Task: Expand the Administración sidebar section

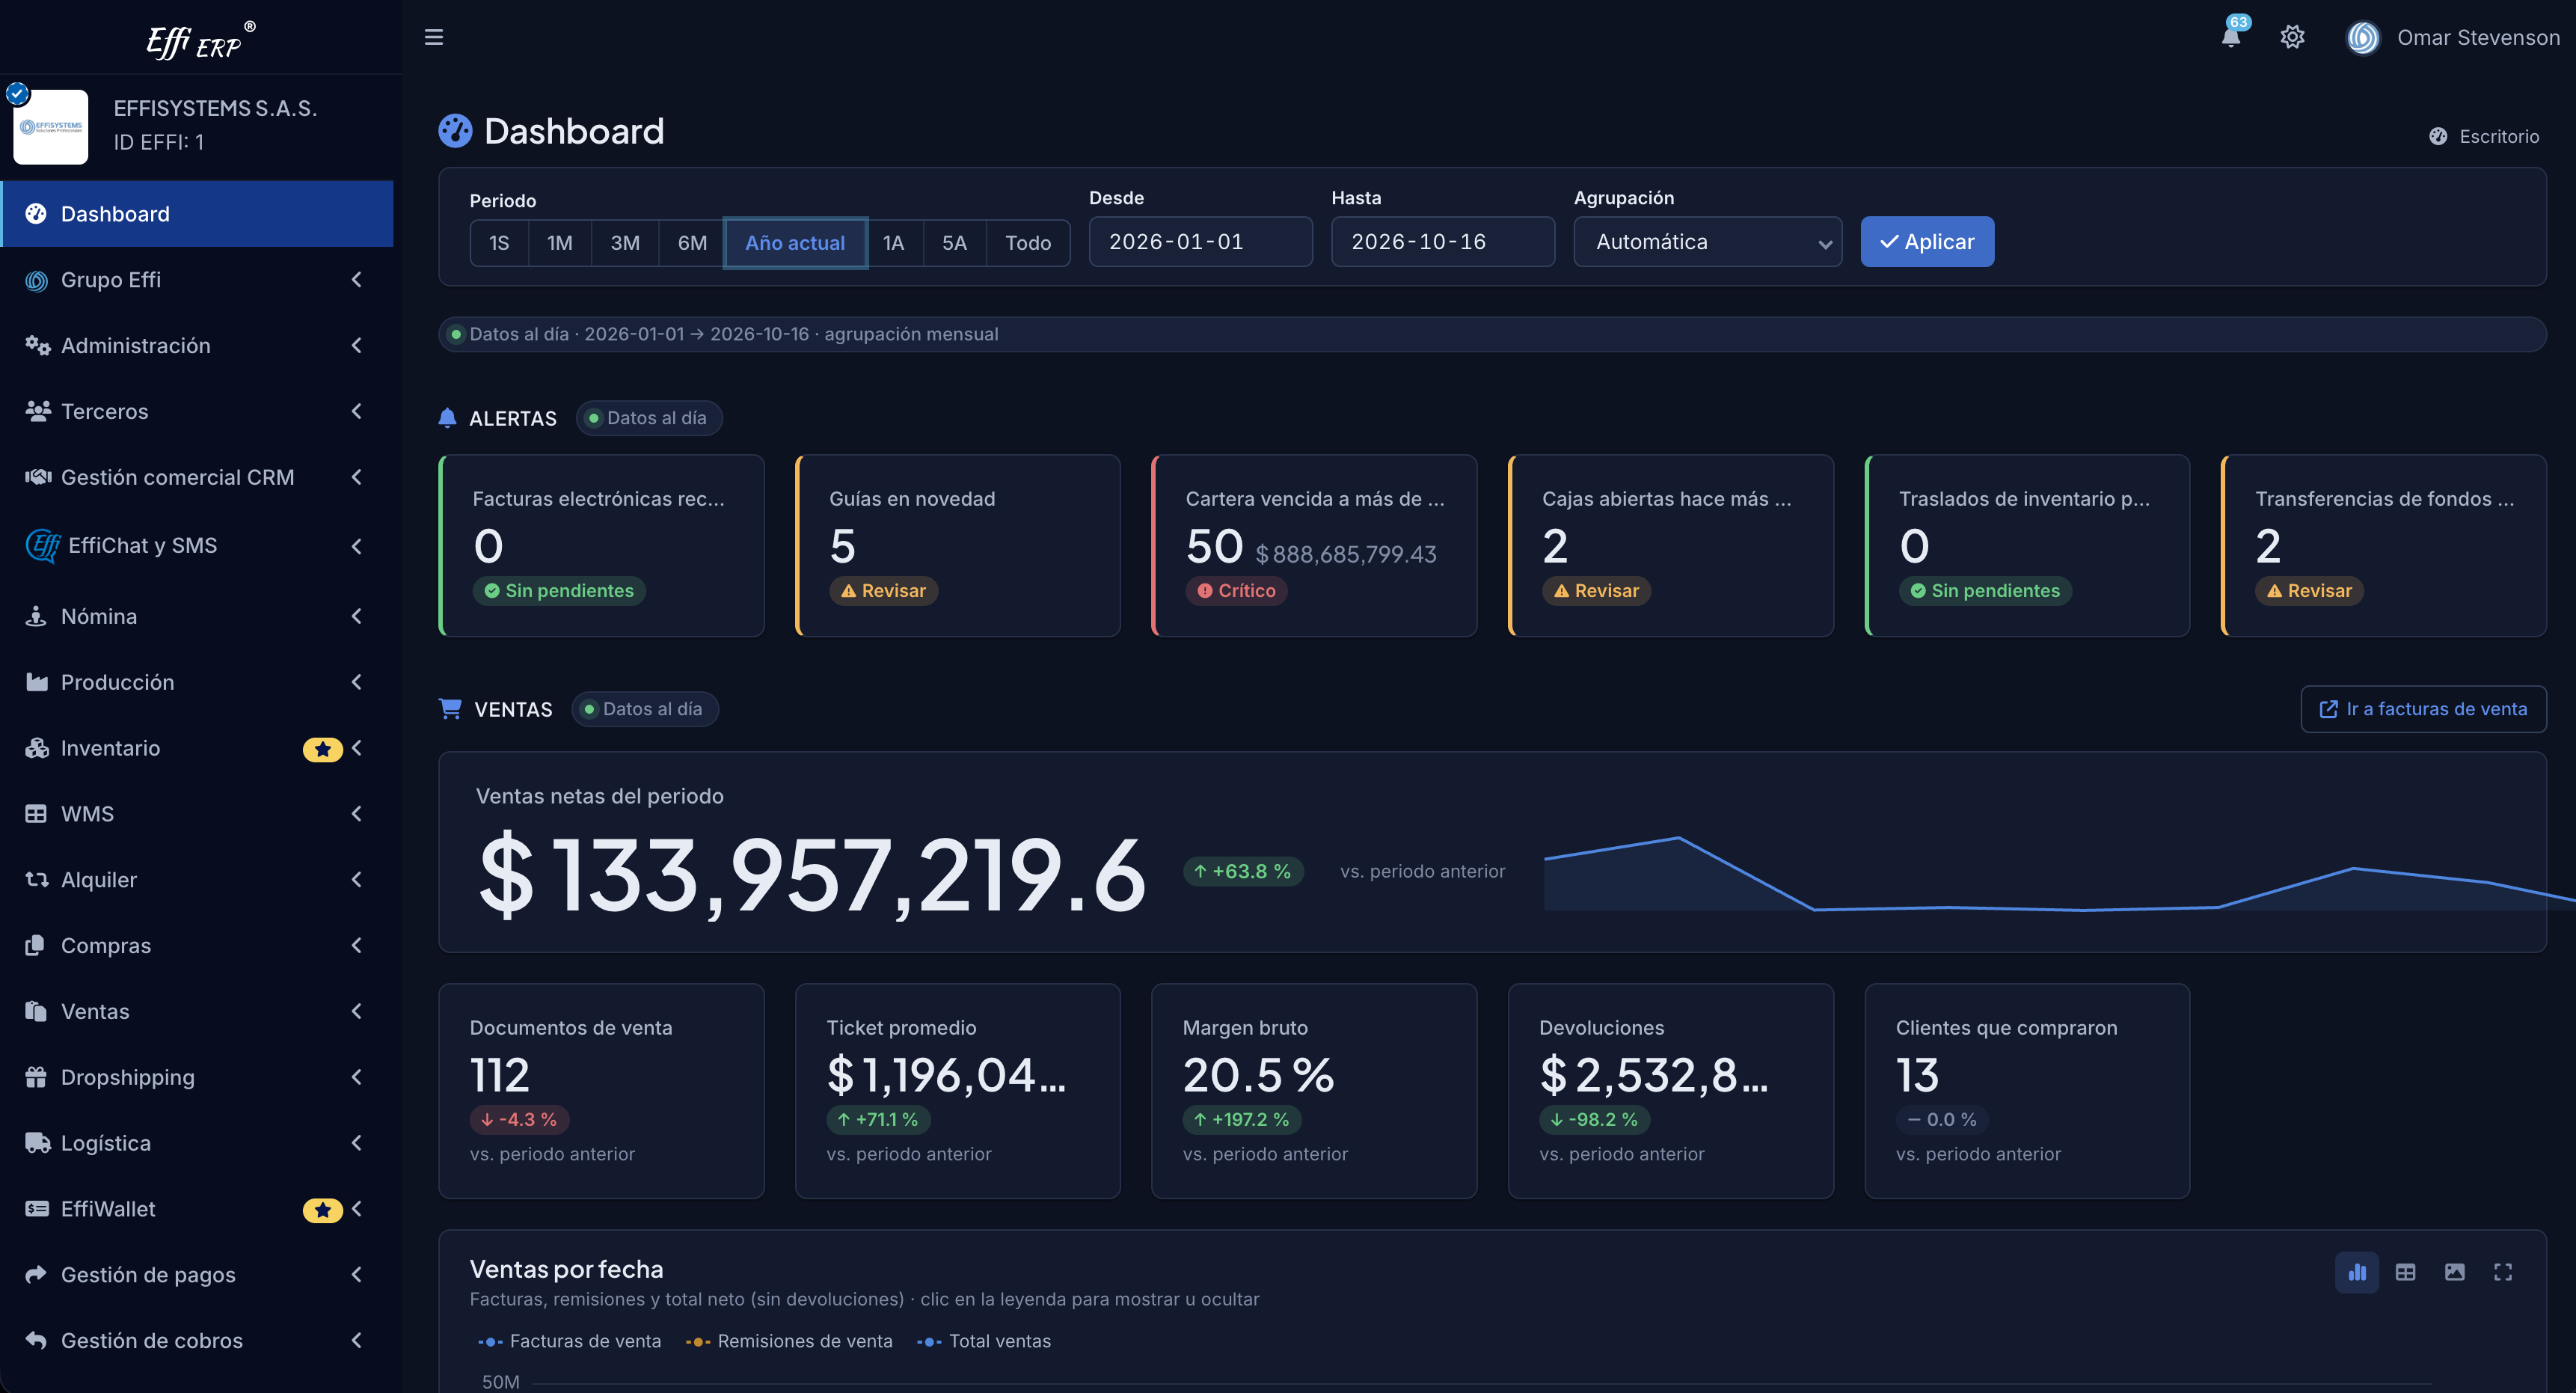Action: [x=197, y=346]
